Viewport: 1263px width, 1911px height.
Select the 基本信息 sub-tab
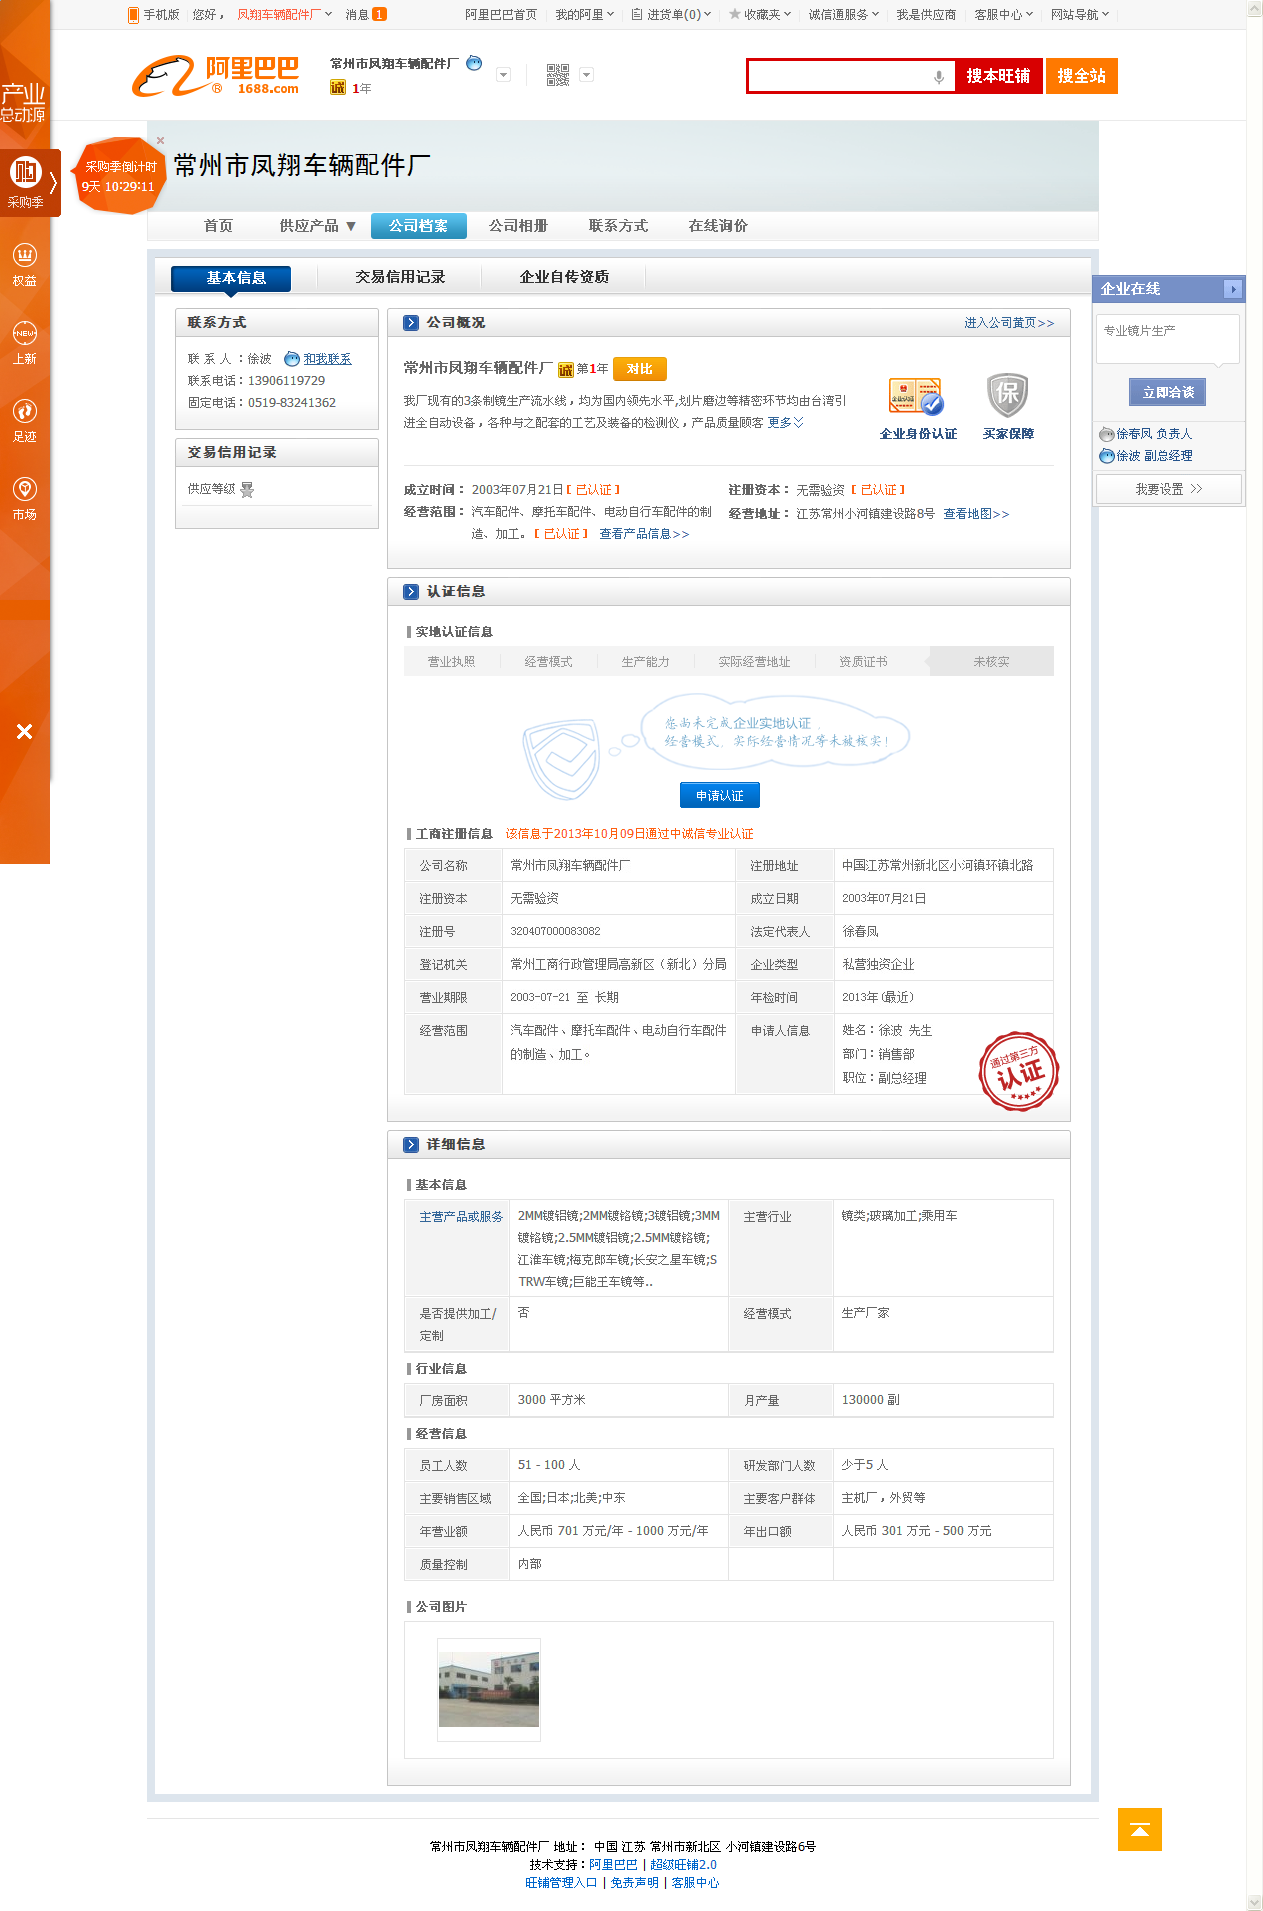pyautogui.click(x=231, y=278)
